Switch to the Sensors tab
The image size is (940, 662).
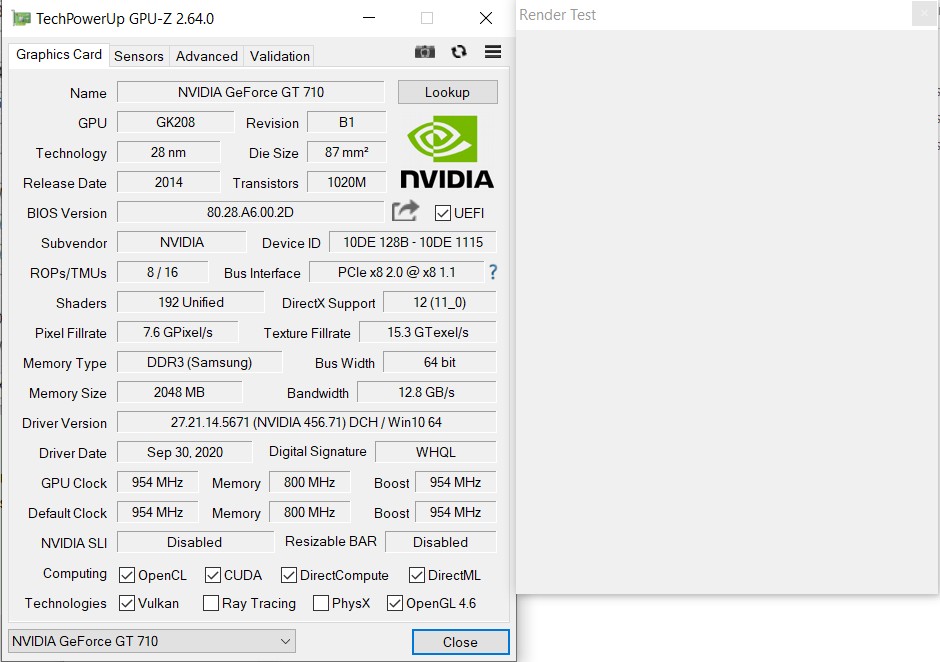pyautogui.click(x=139, y=56)
